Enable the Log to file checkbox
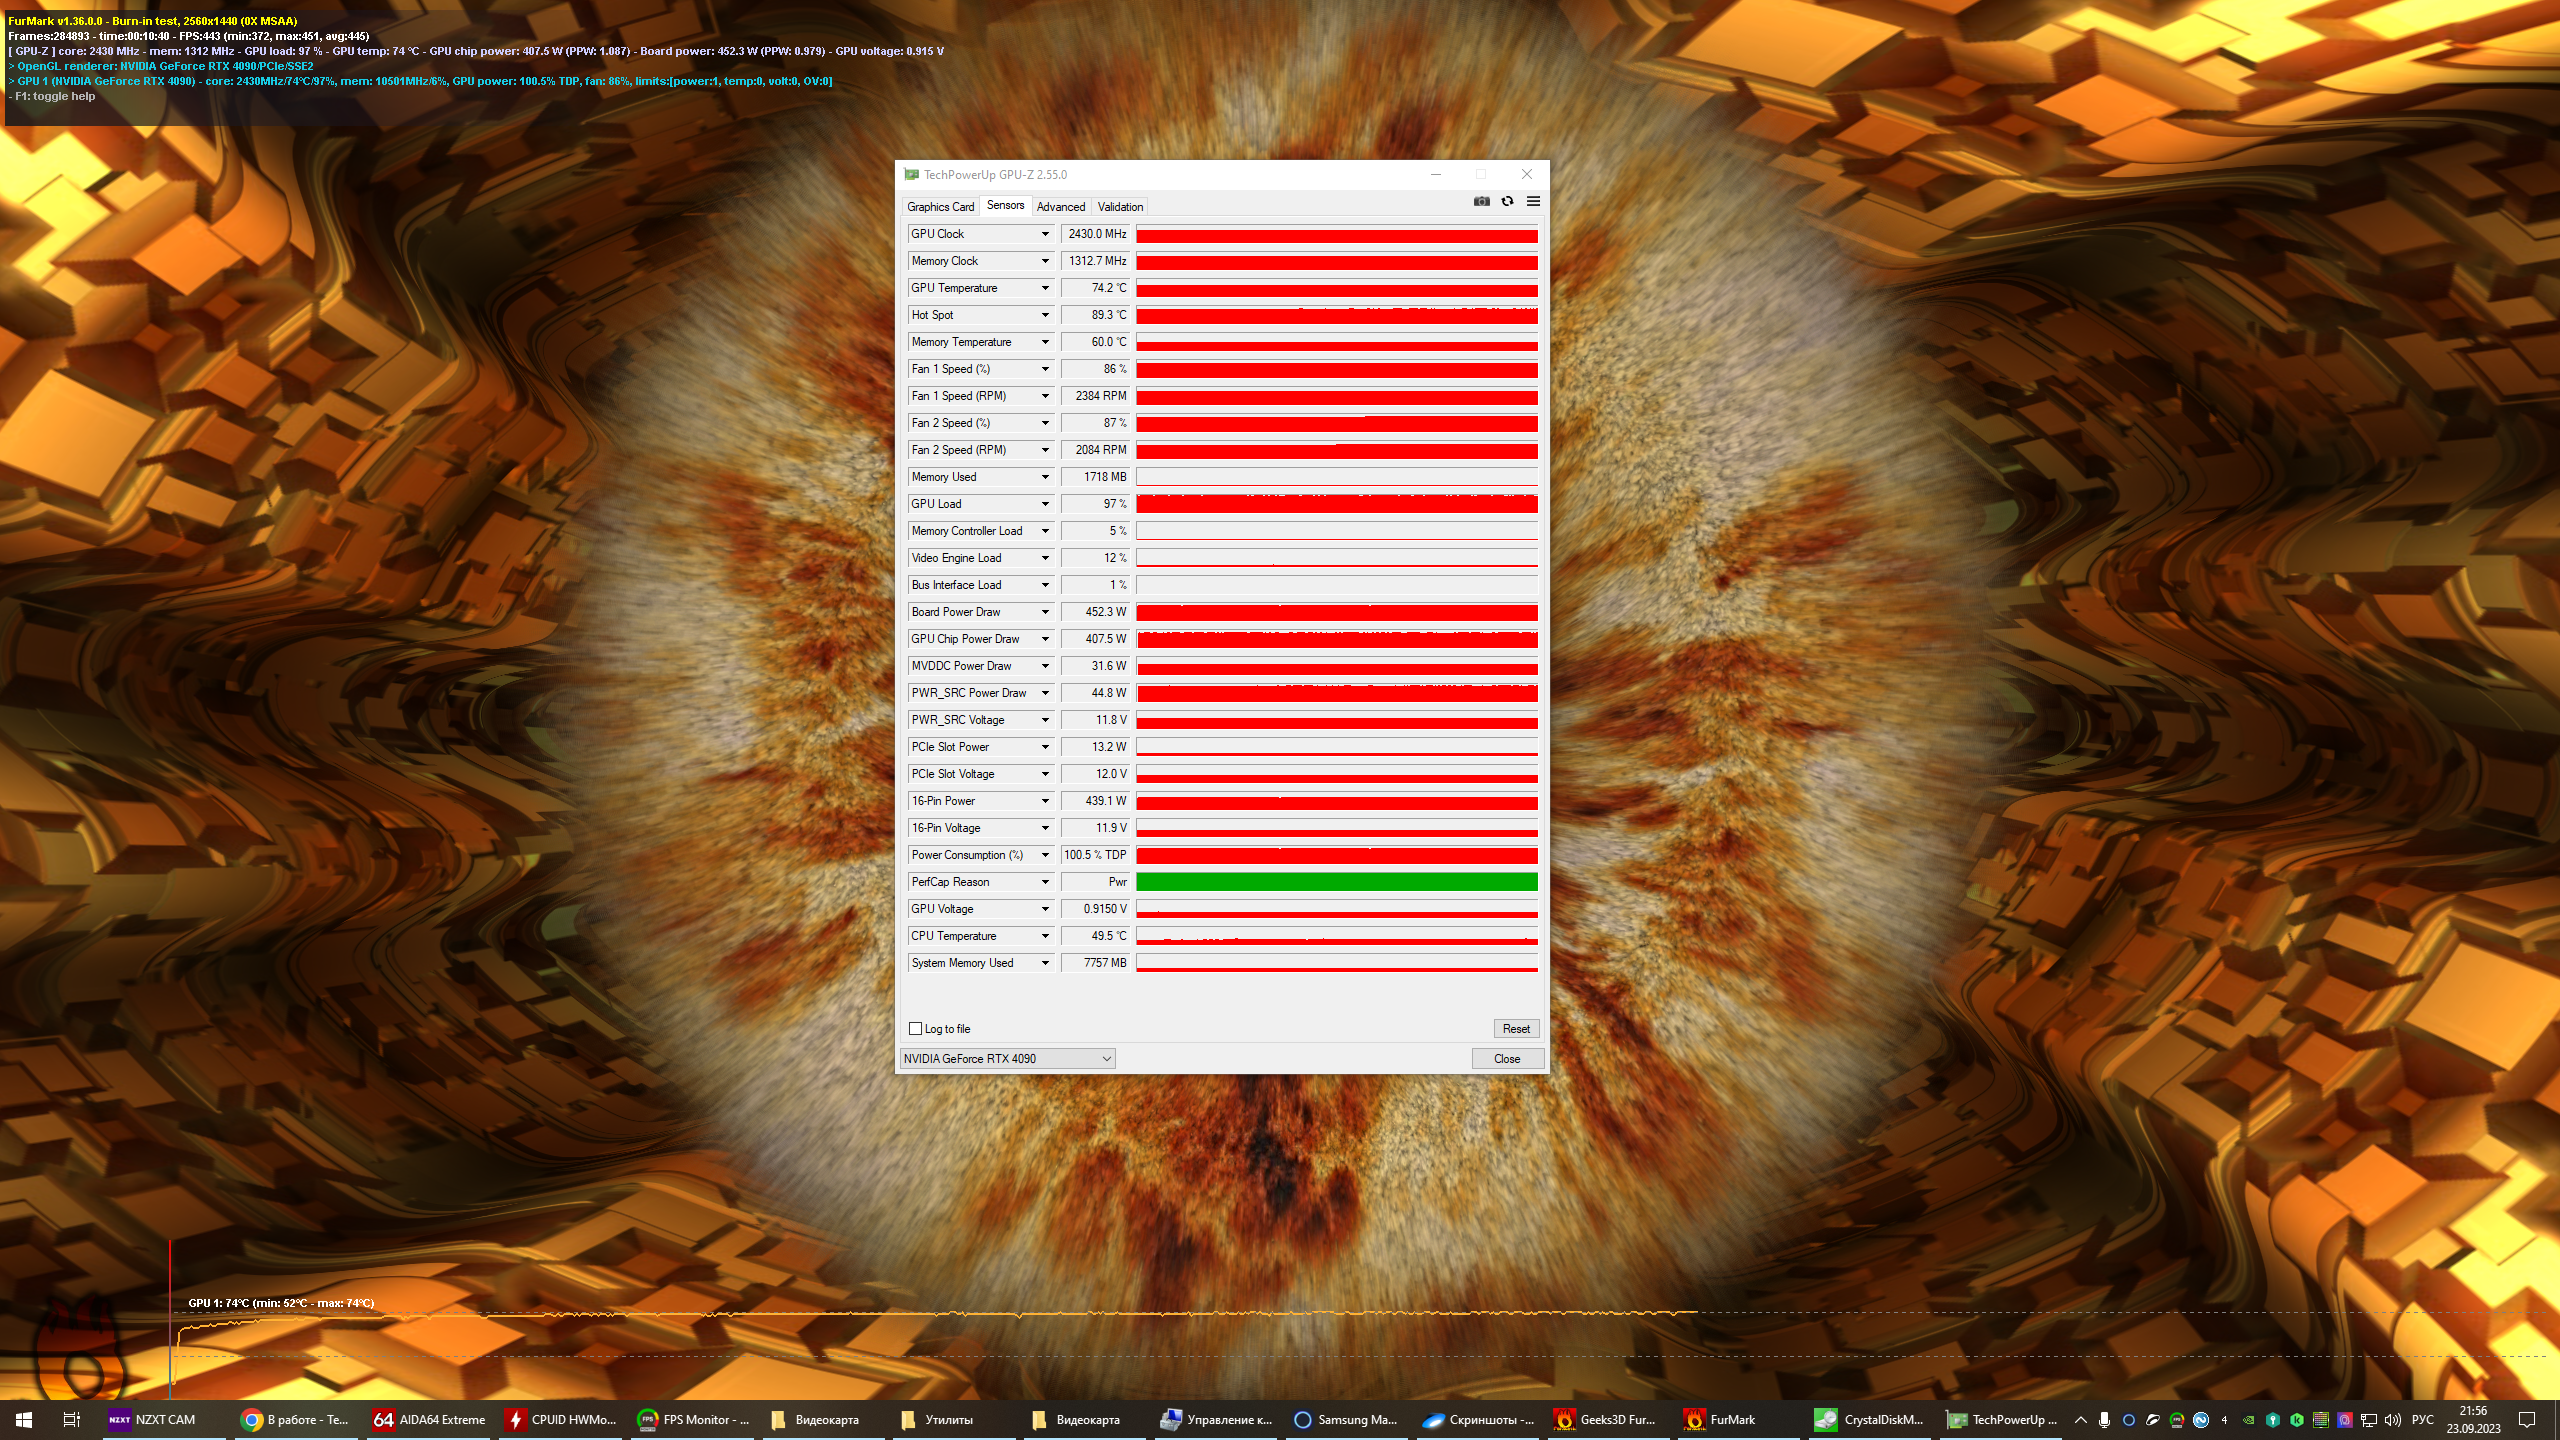The width and height of the screenshot is (2560, 1440). pyautogui.click(x=915, y=1028)
